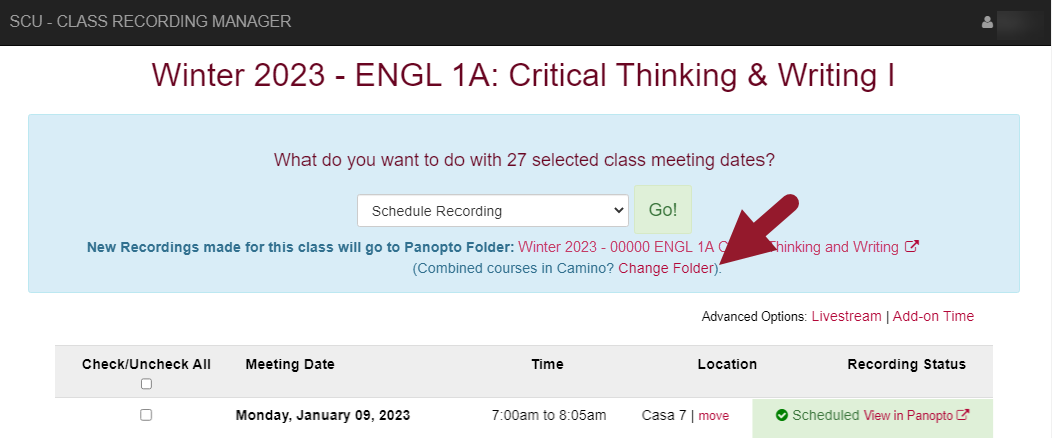Click the external-link icon after Panopto folder name
This screenshot has height=438, width=1052.
pyautogui.click(x=911, y=247)
